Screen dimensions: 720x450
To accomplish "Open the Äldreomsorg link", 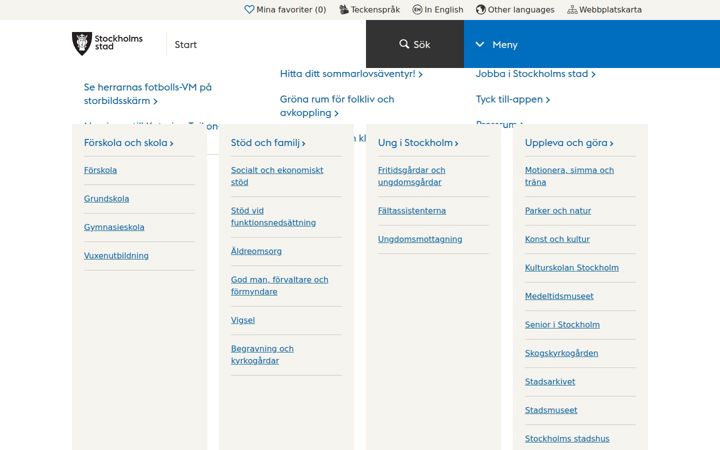I will click(256, 251).
